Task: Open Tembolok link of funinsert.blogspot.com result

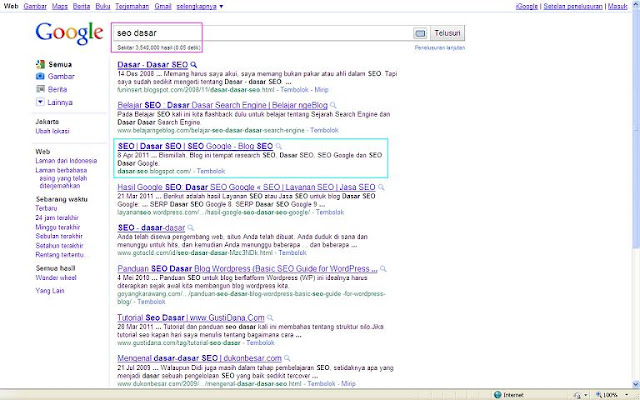Action: point(294,90)
